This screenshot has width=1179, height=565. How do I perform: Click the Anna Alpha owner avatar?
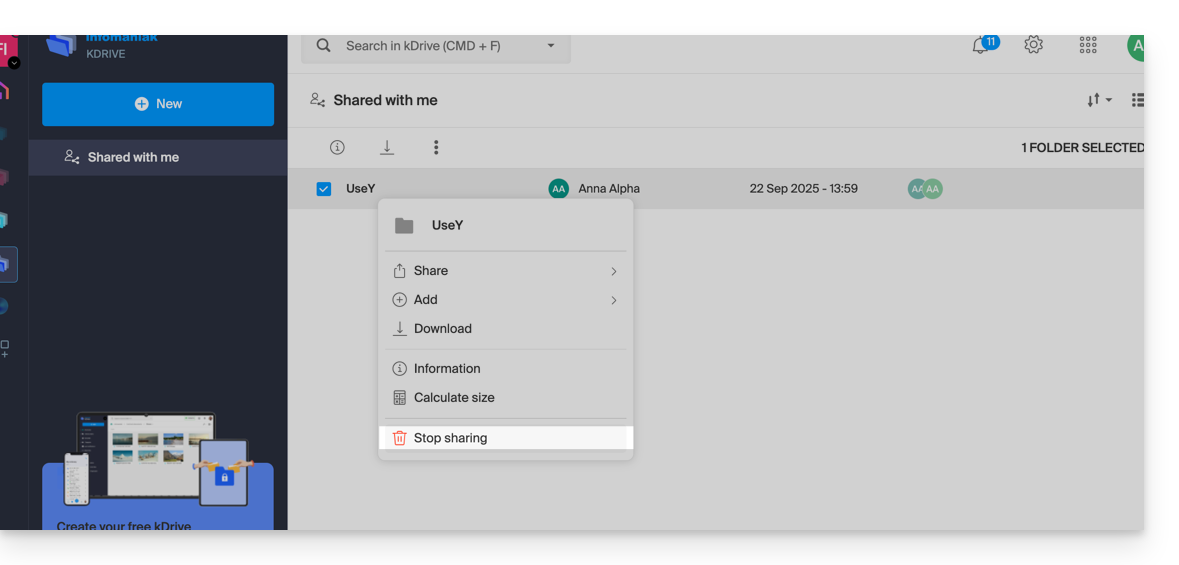pyautogui.click(x=558, y=189)
